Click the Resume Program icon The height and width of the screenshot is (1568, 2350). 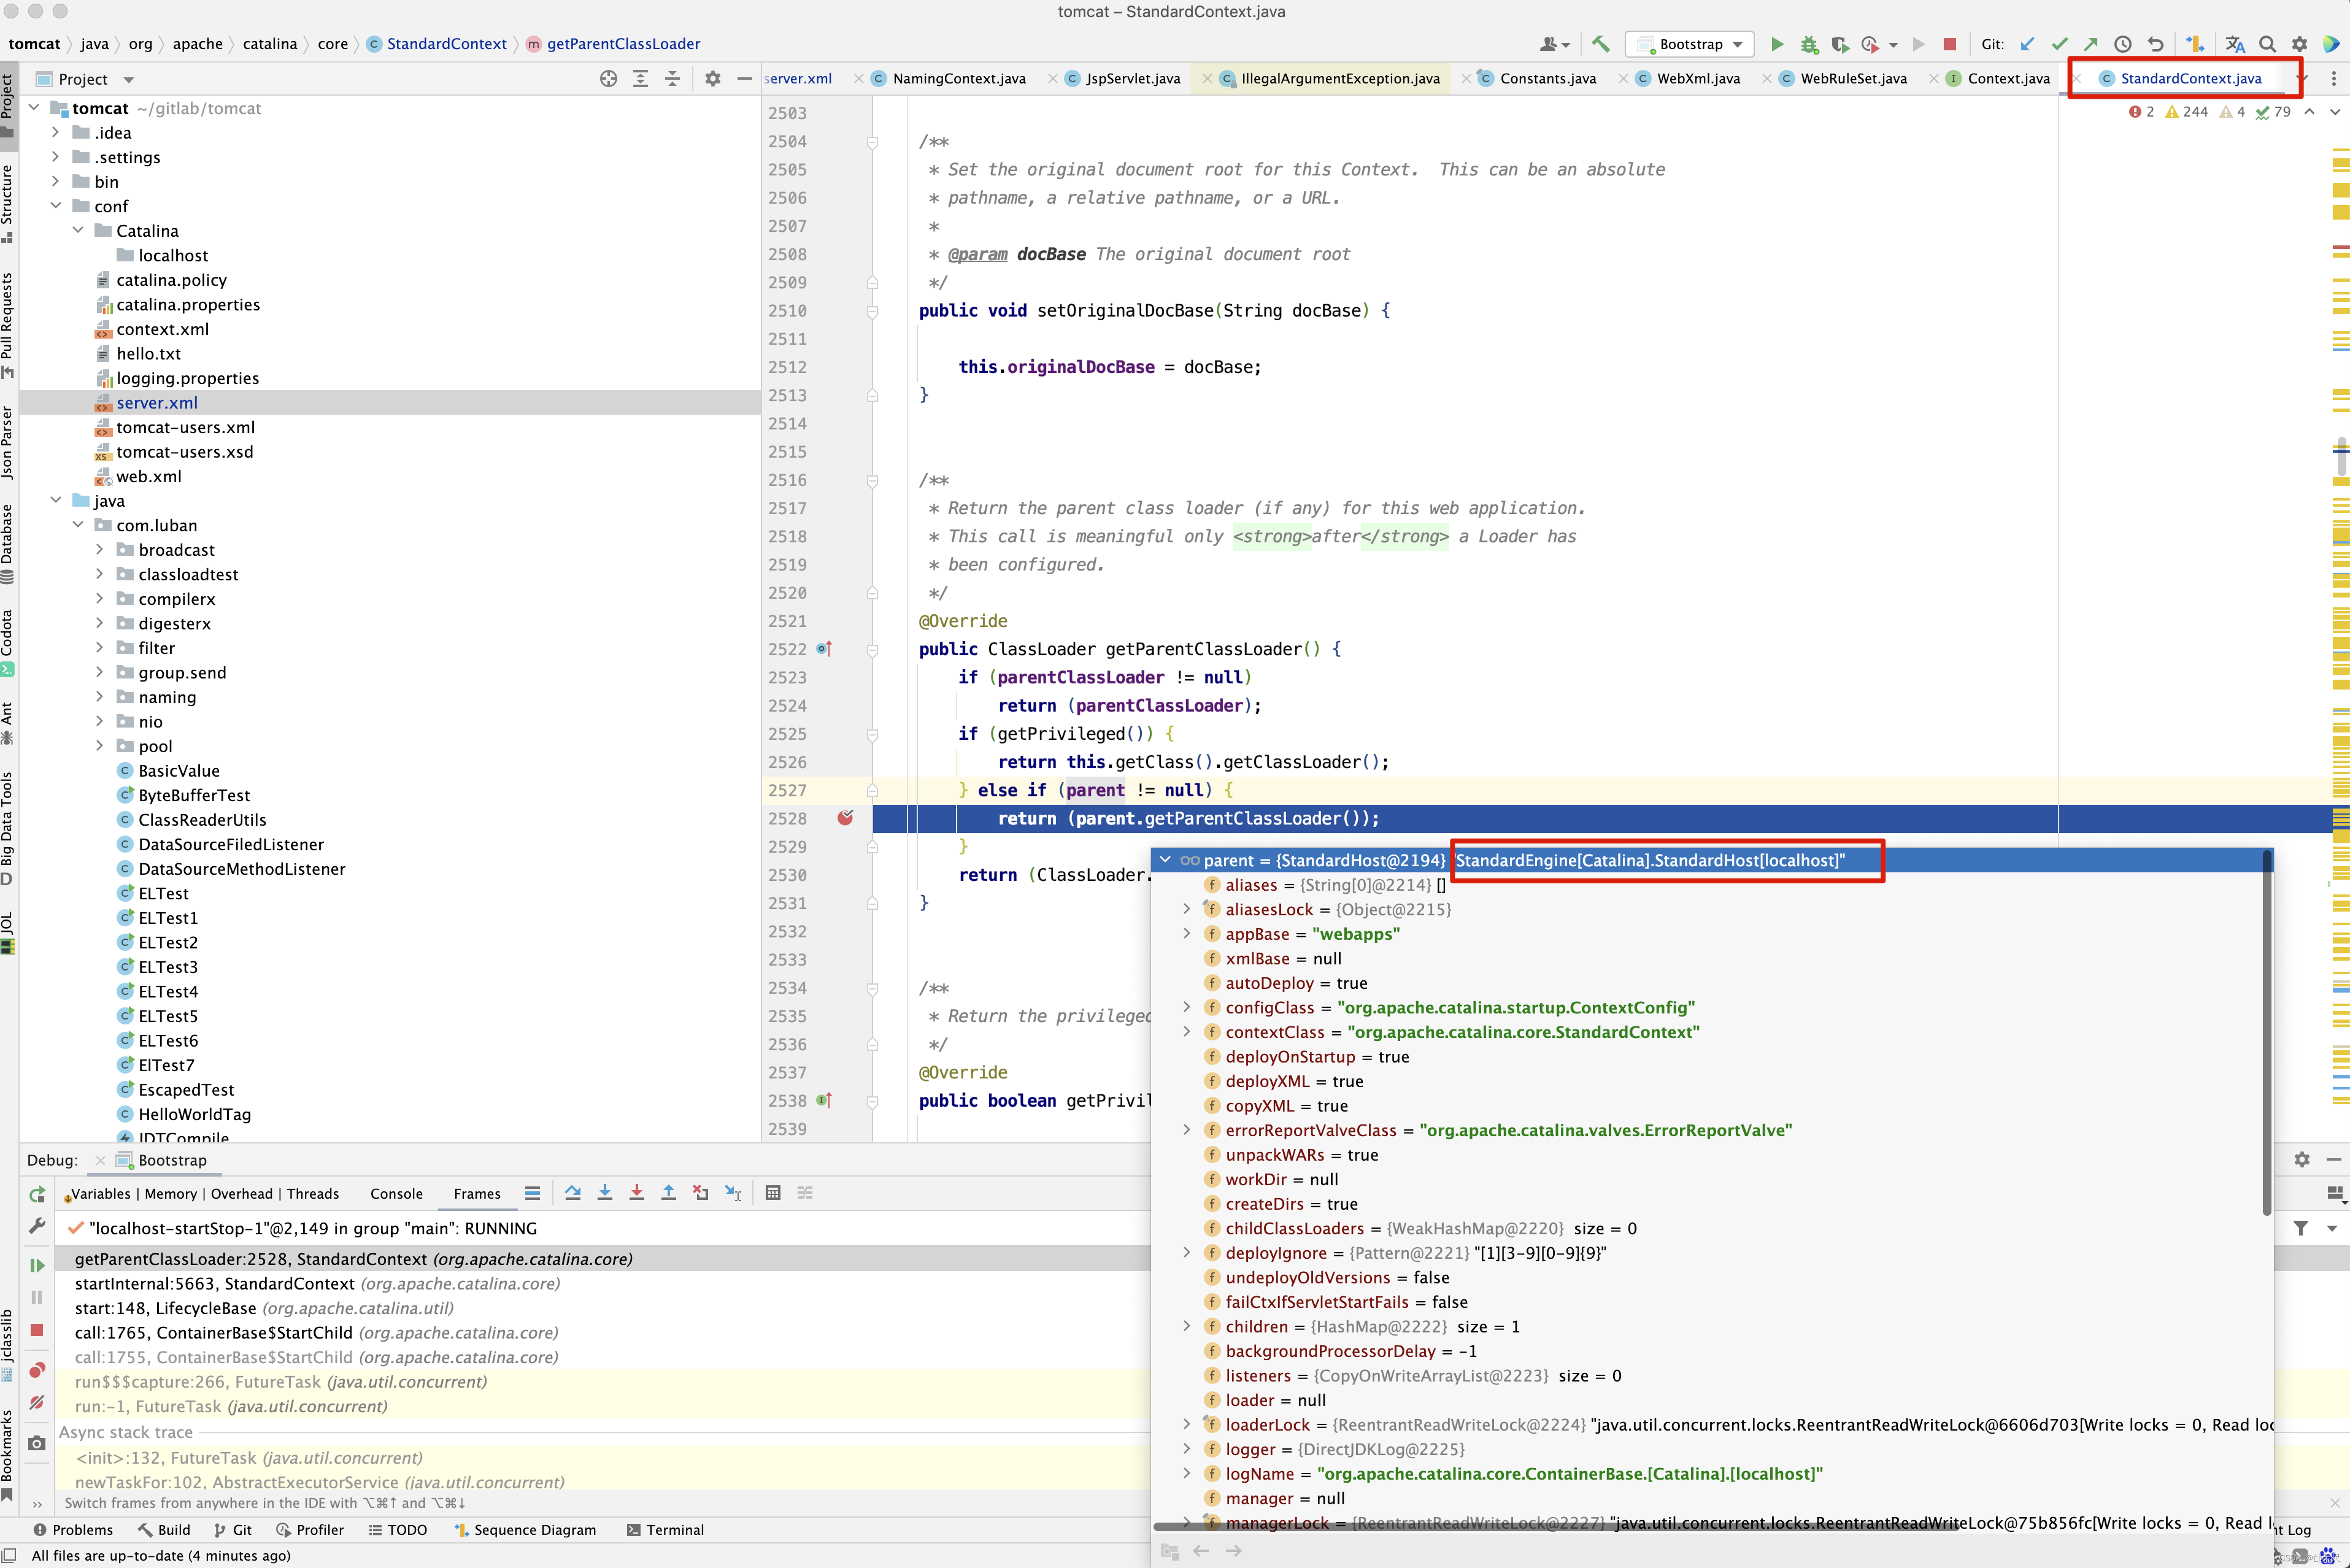click(x=37, y=1265)
